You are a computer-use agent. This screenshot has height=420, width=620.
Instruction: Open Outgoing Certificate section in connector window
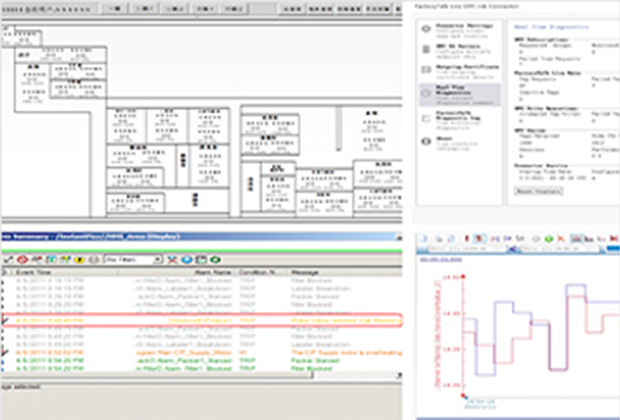point(459,72)
